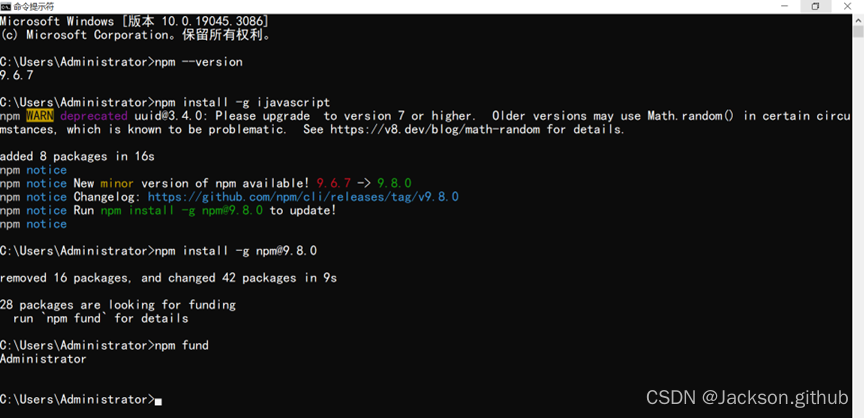
Task: Click the red 9.6.7 version number
Action: pos(332,183)
